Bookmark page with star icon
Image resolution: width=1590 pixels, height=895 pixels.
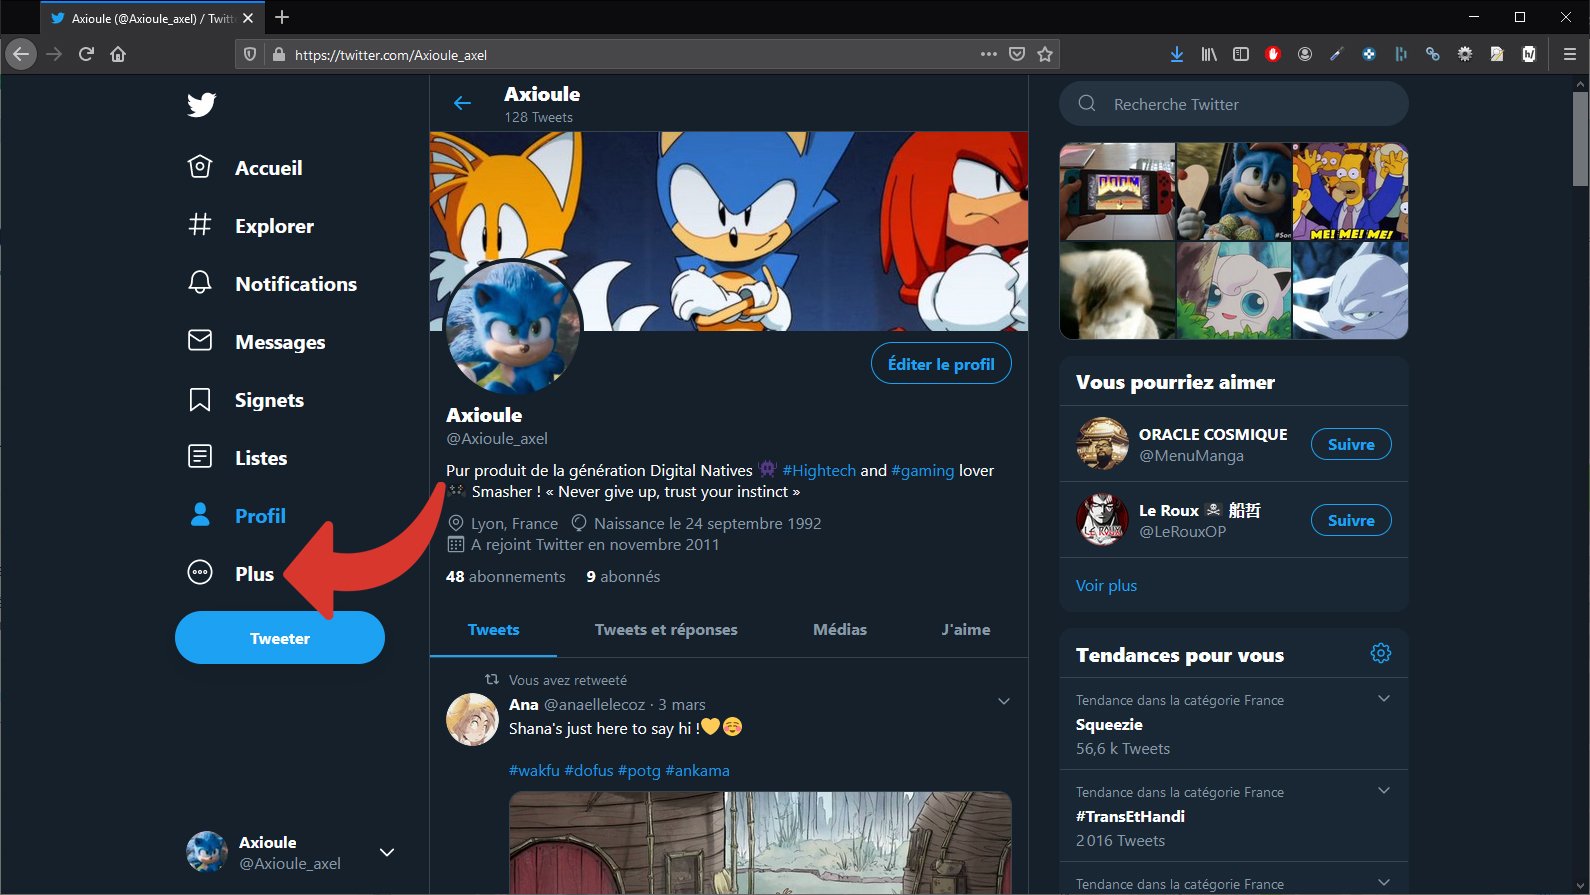point(1045,54)
